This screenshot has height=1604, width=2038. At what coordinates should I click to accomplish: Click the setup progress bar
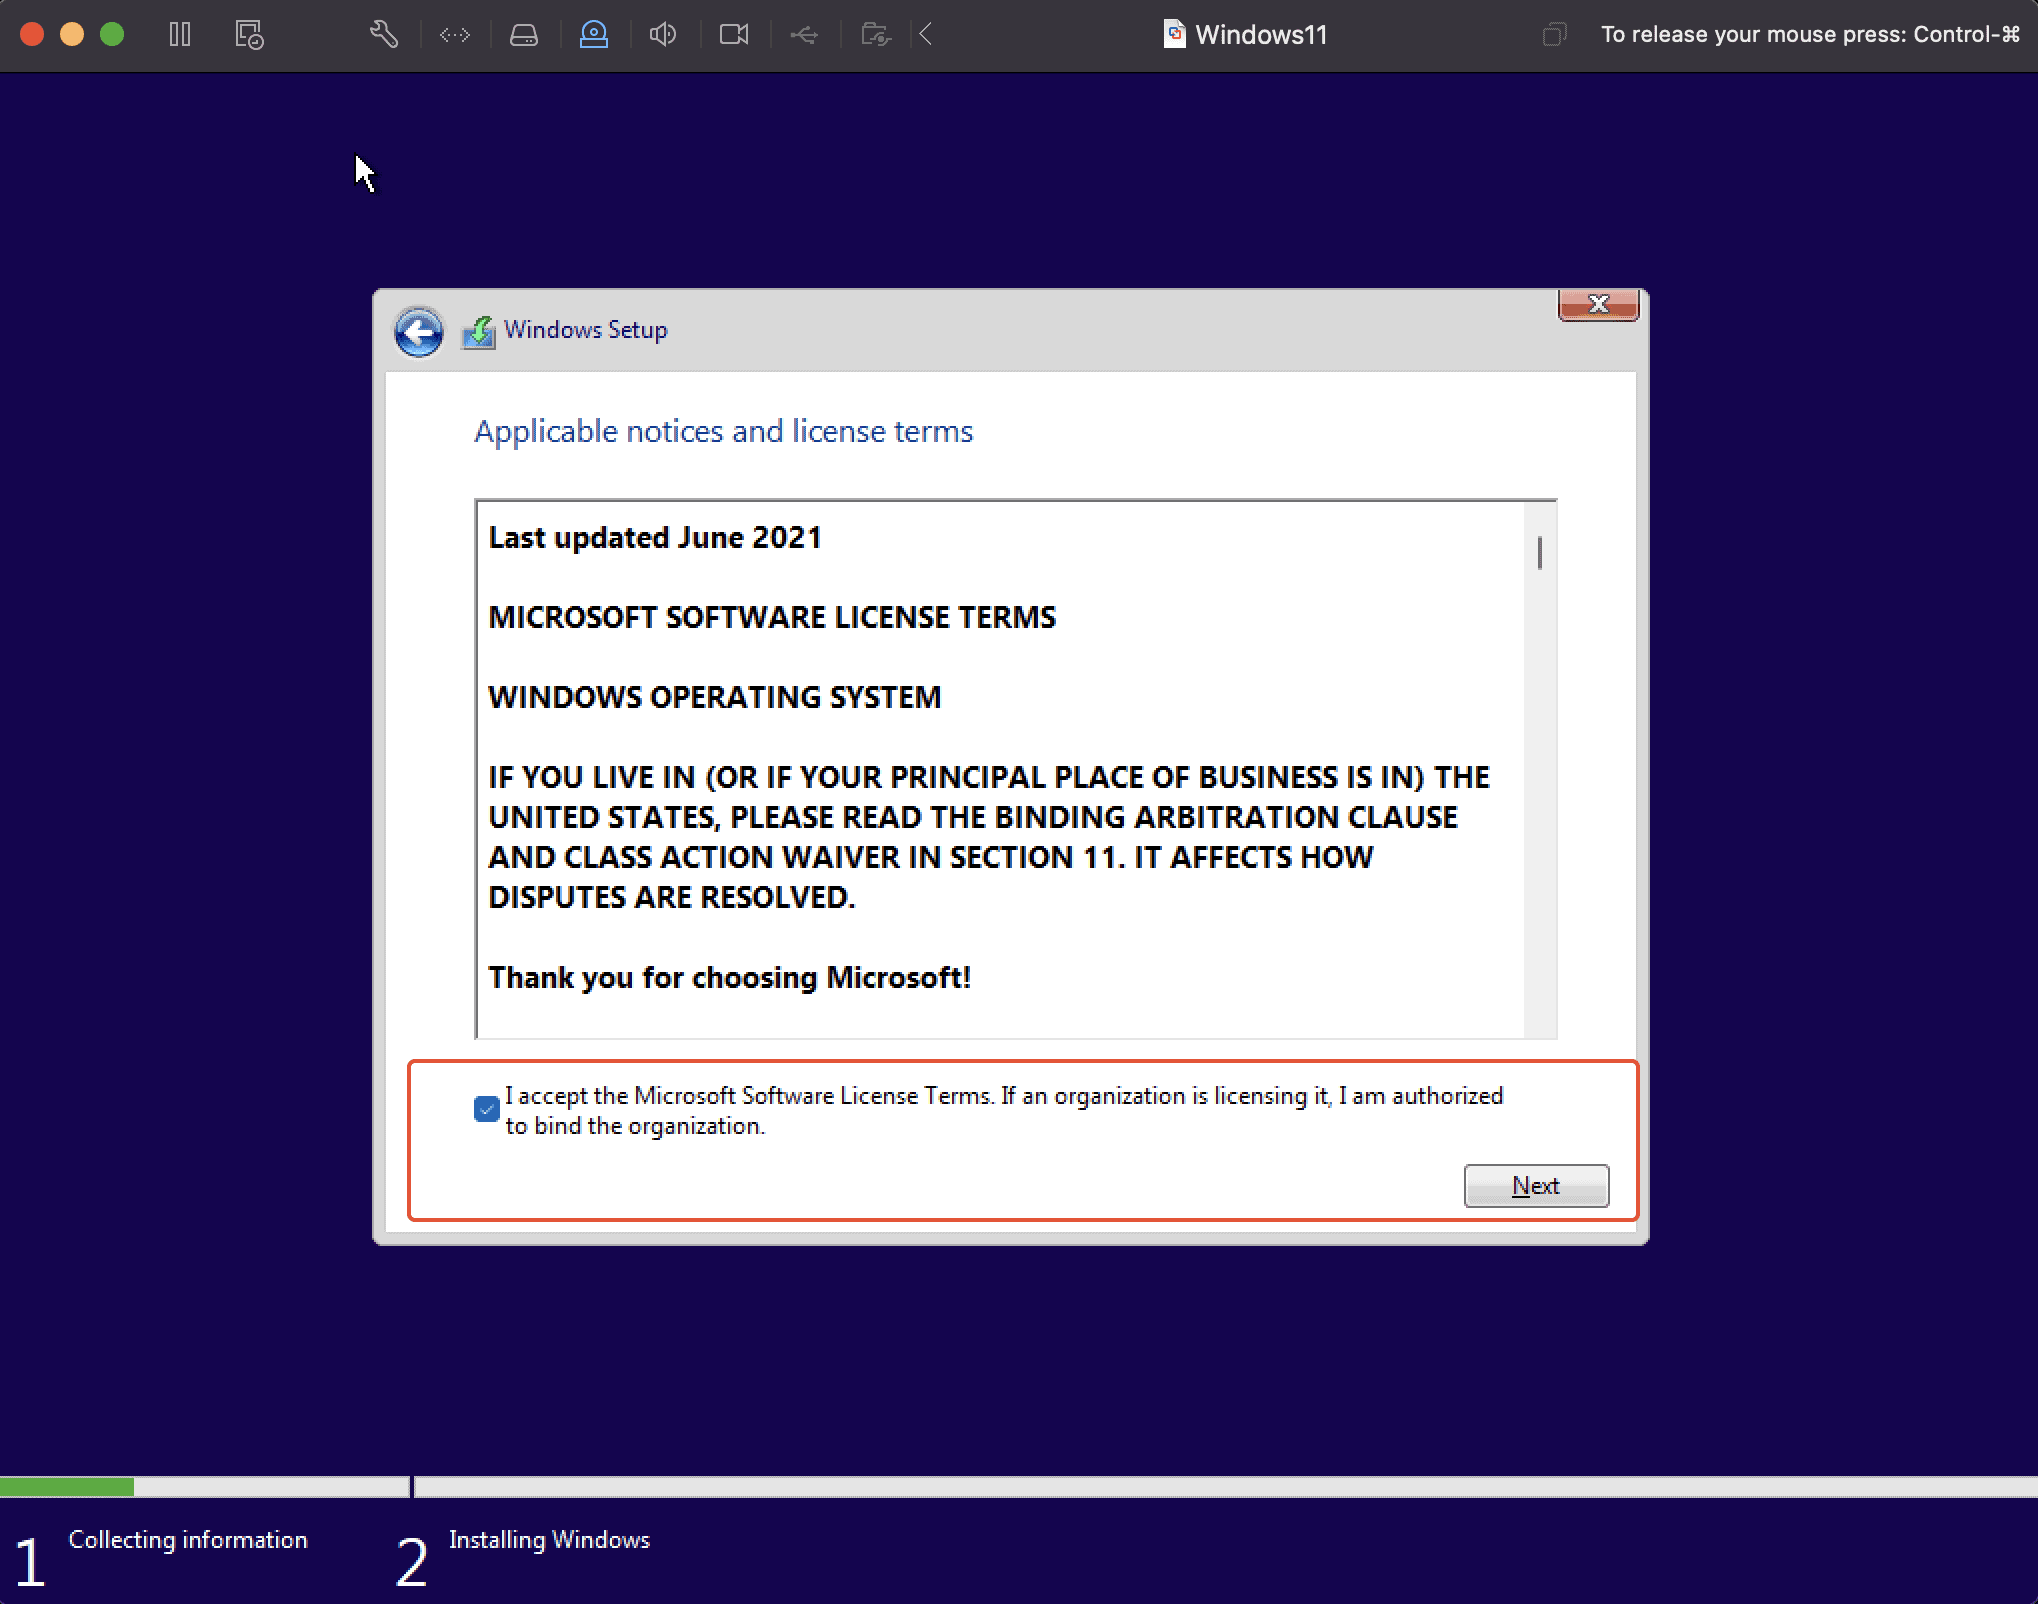pos(1019,1487)
